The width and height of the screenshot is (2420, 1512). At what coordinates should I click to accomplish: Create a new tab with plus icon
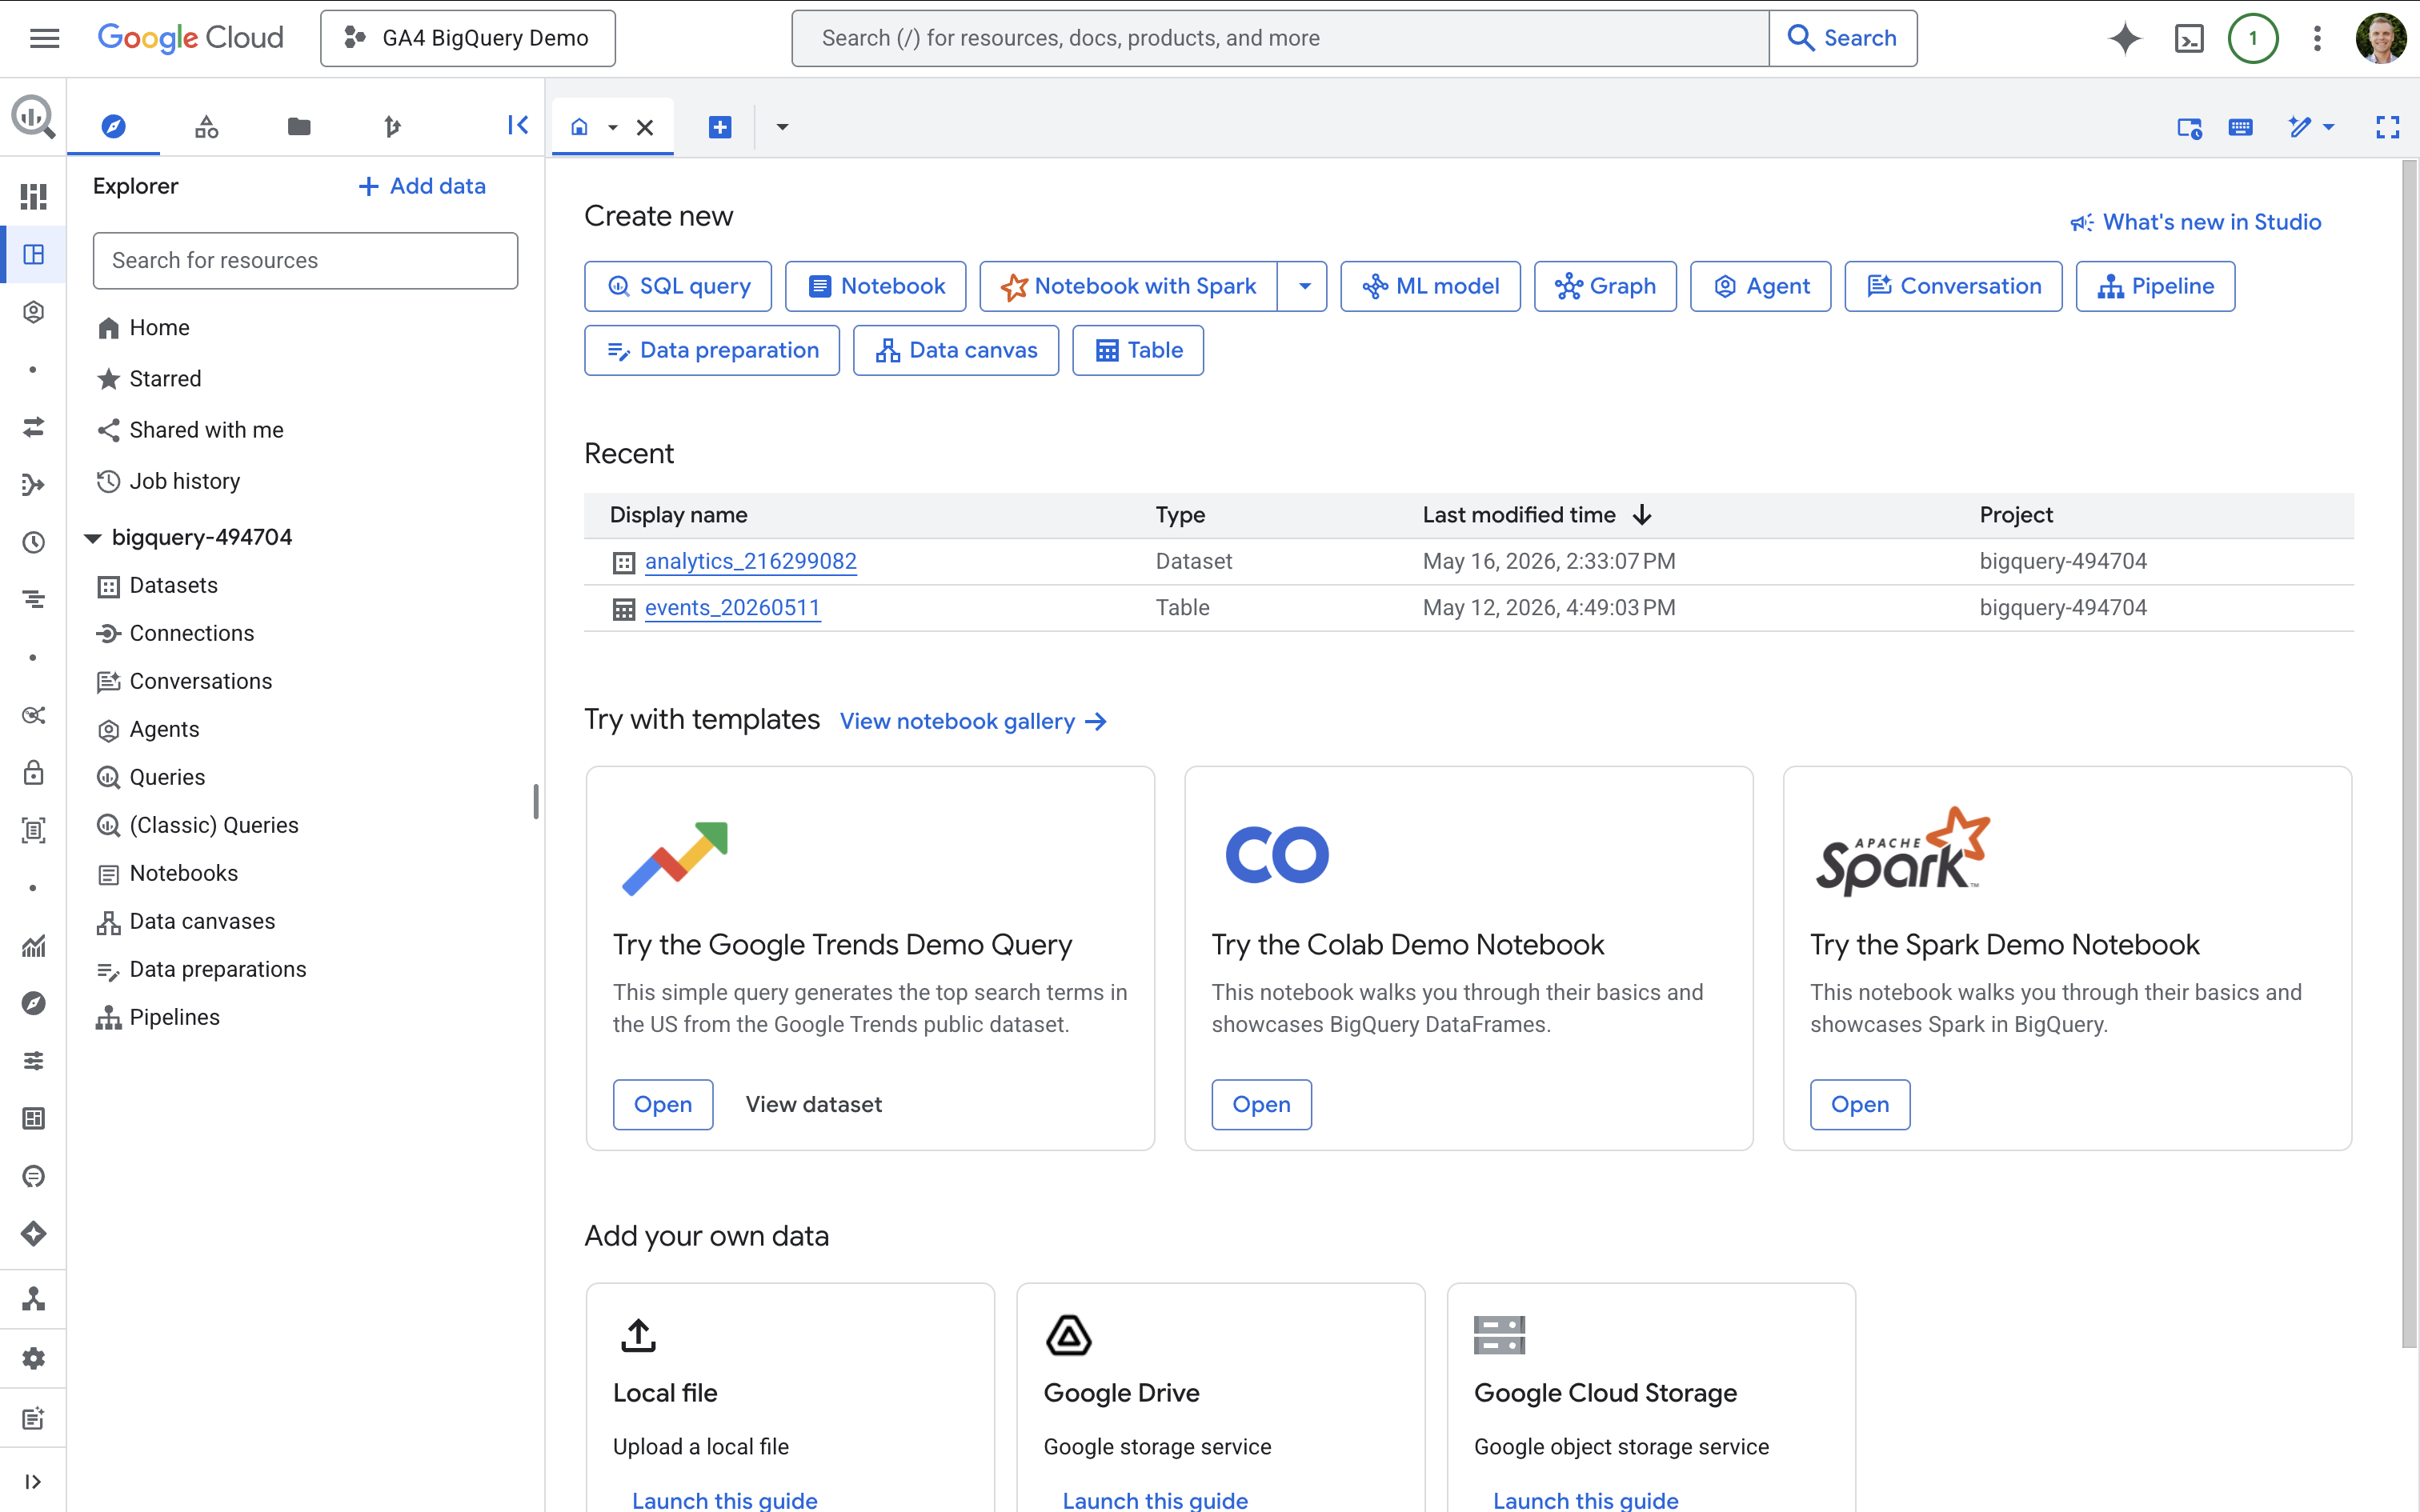pos(720,127)
